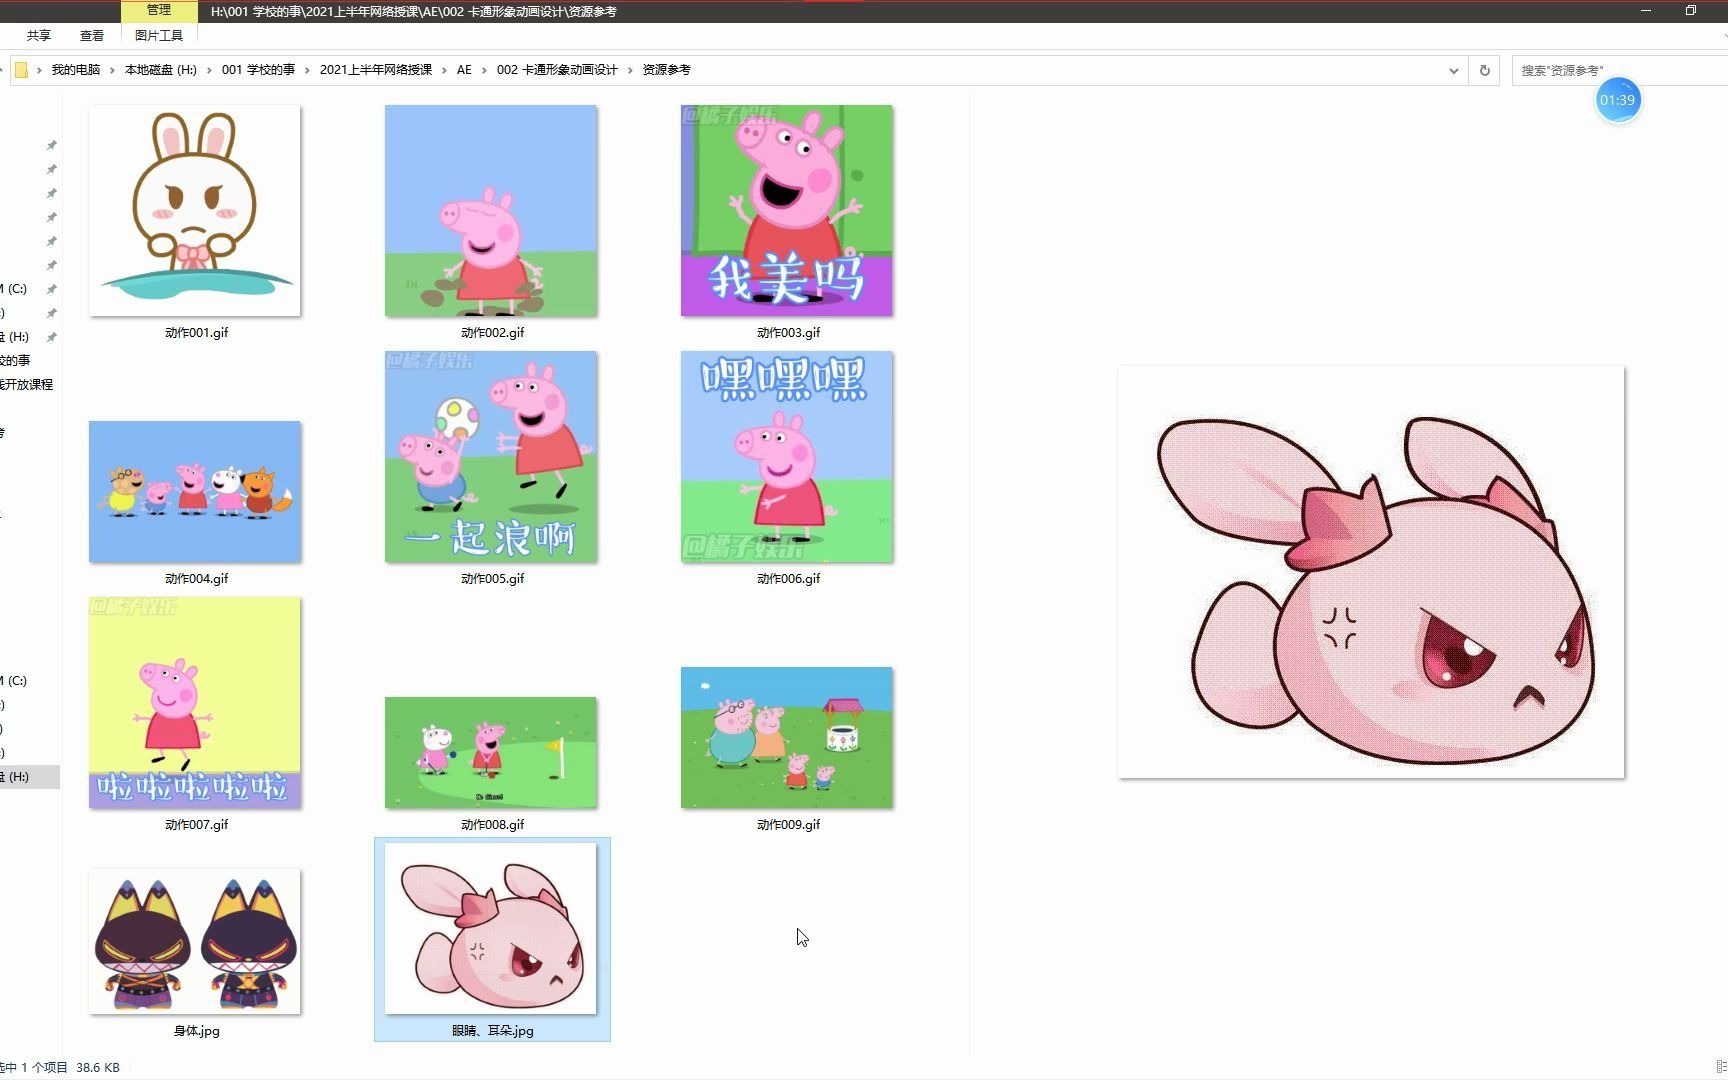Go to AE breadcrumb folder
1728x1080 pixels.
(464, 70)
